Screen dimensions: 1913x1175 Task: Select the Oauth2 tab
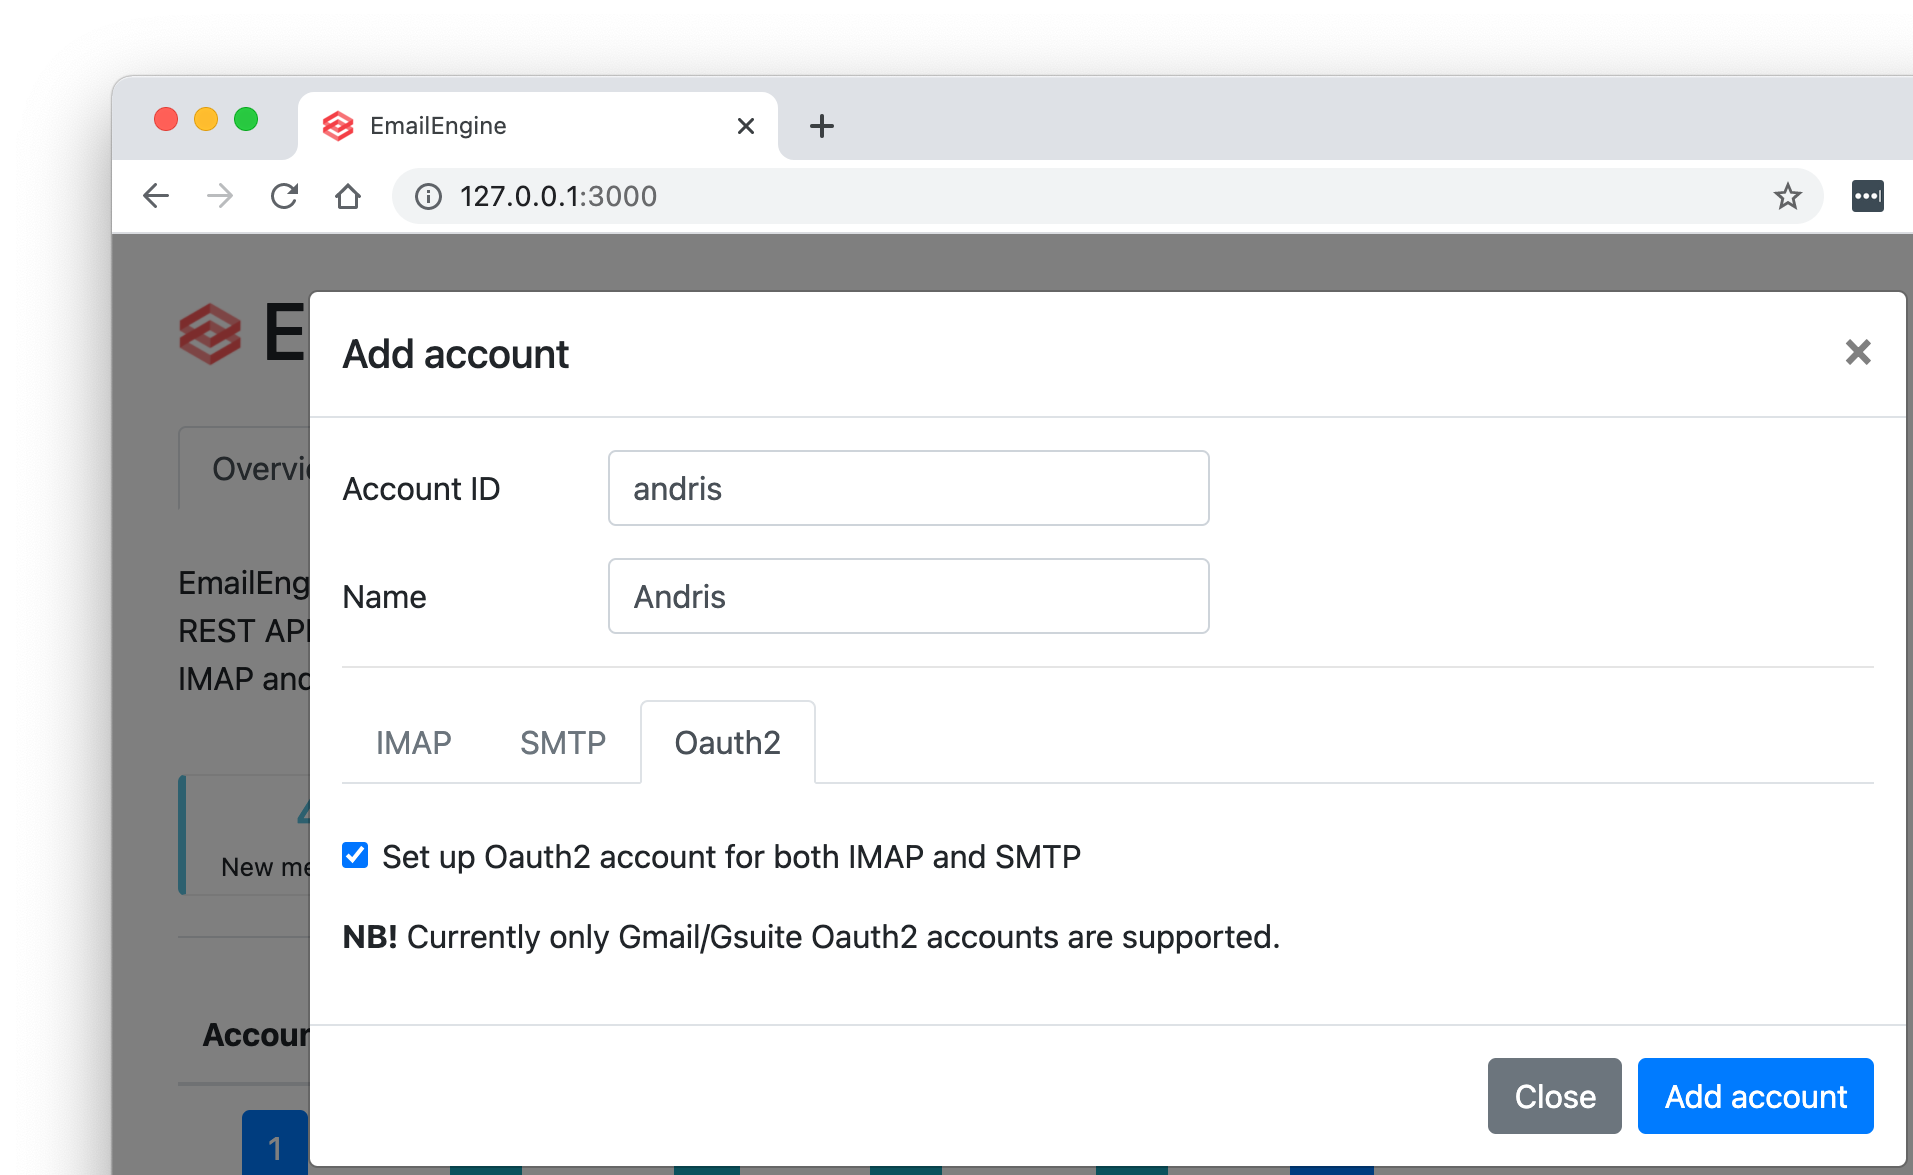[x=728, y=743]
